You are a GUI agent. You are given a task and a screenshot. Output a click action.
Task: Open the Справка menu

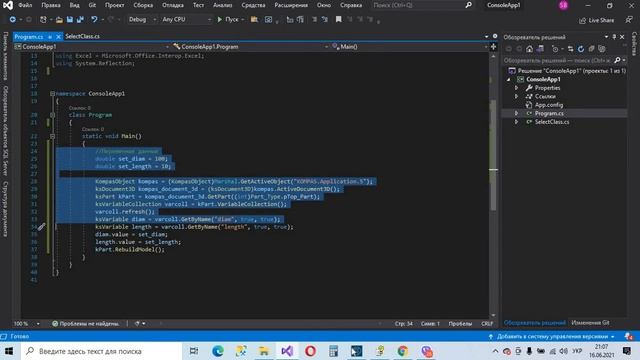(351, 5)
